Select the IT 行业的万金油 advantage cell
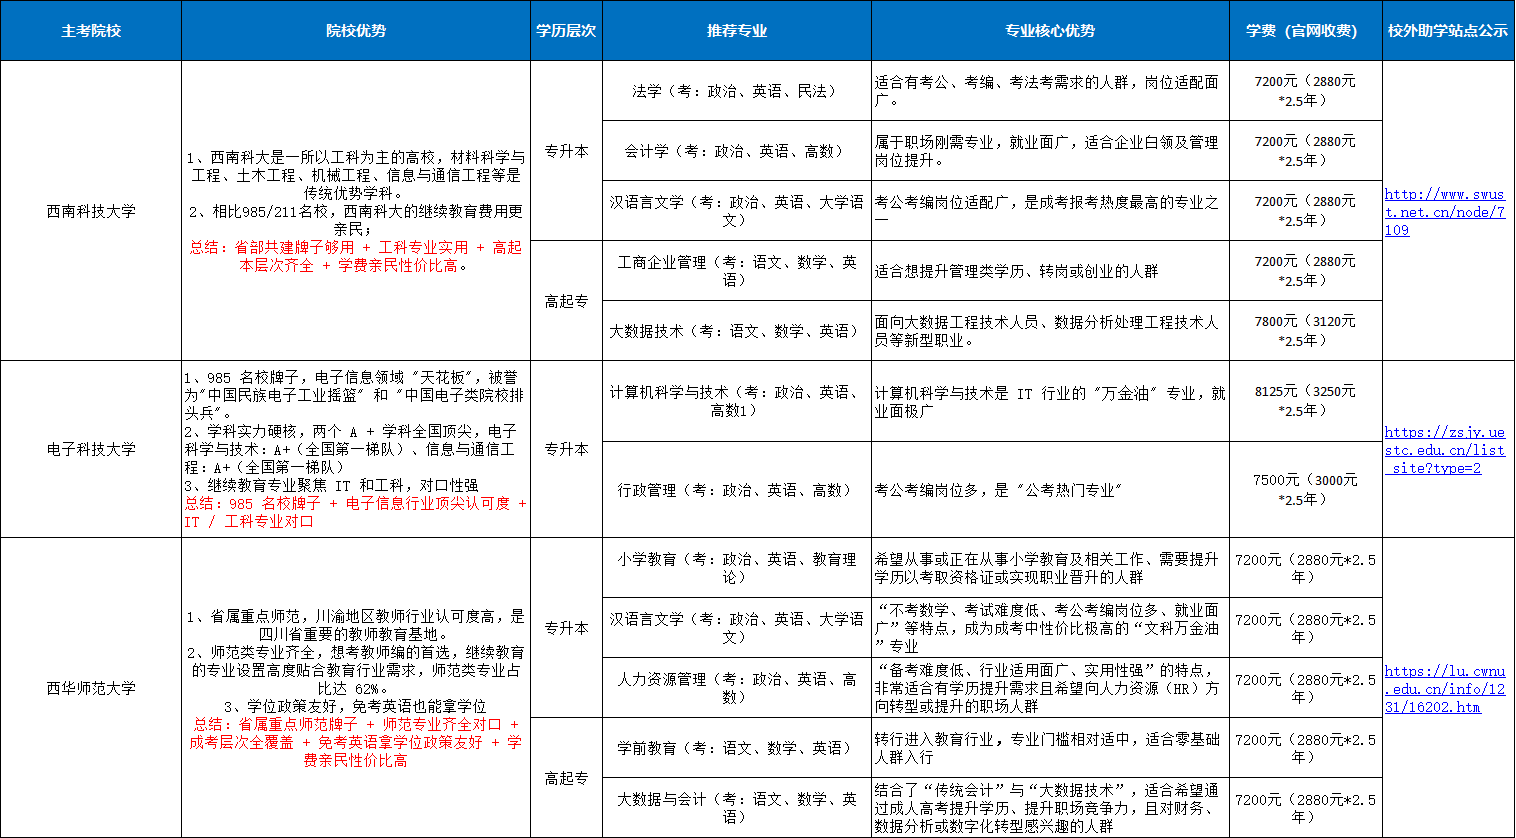Viewport: 1516px width, 838px height. pyautogui.click(x=1050, y=401)
